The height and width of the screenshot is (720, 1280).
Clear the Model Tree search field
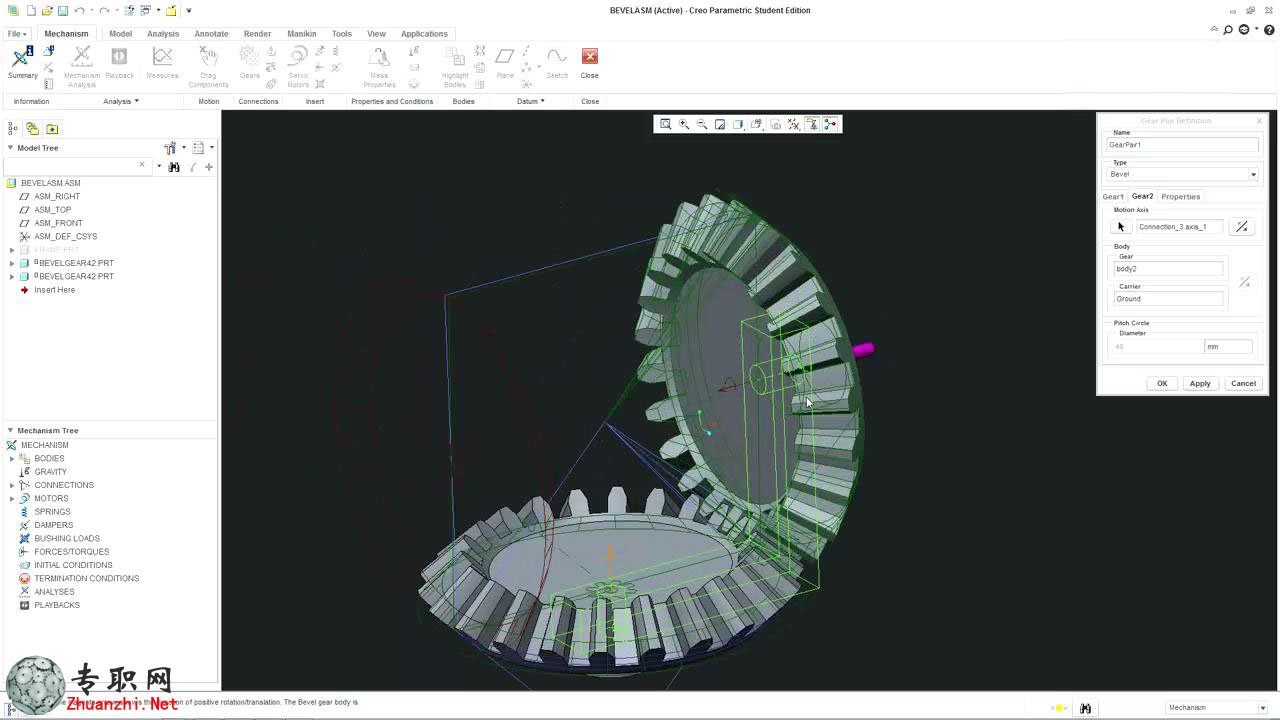pyautogui.click(x=142, y=165)
